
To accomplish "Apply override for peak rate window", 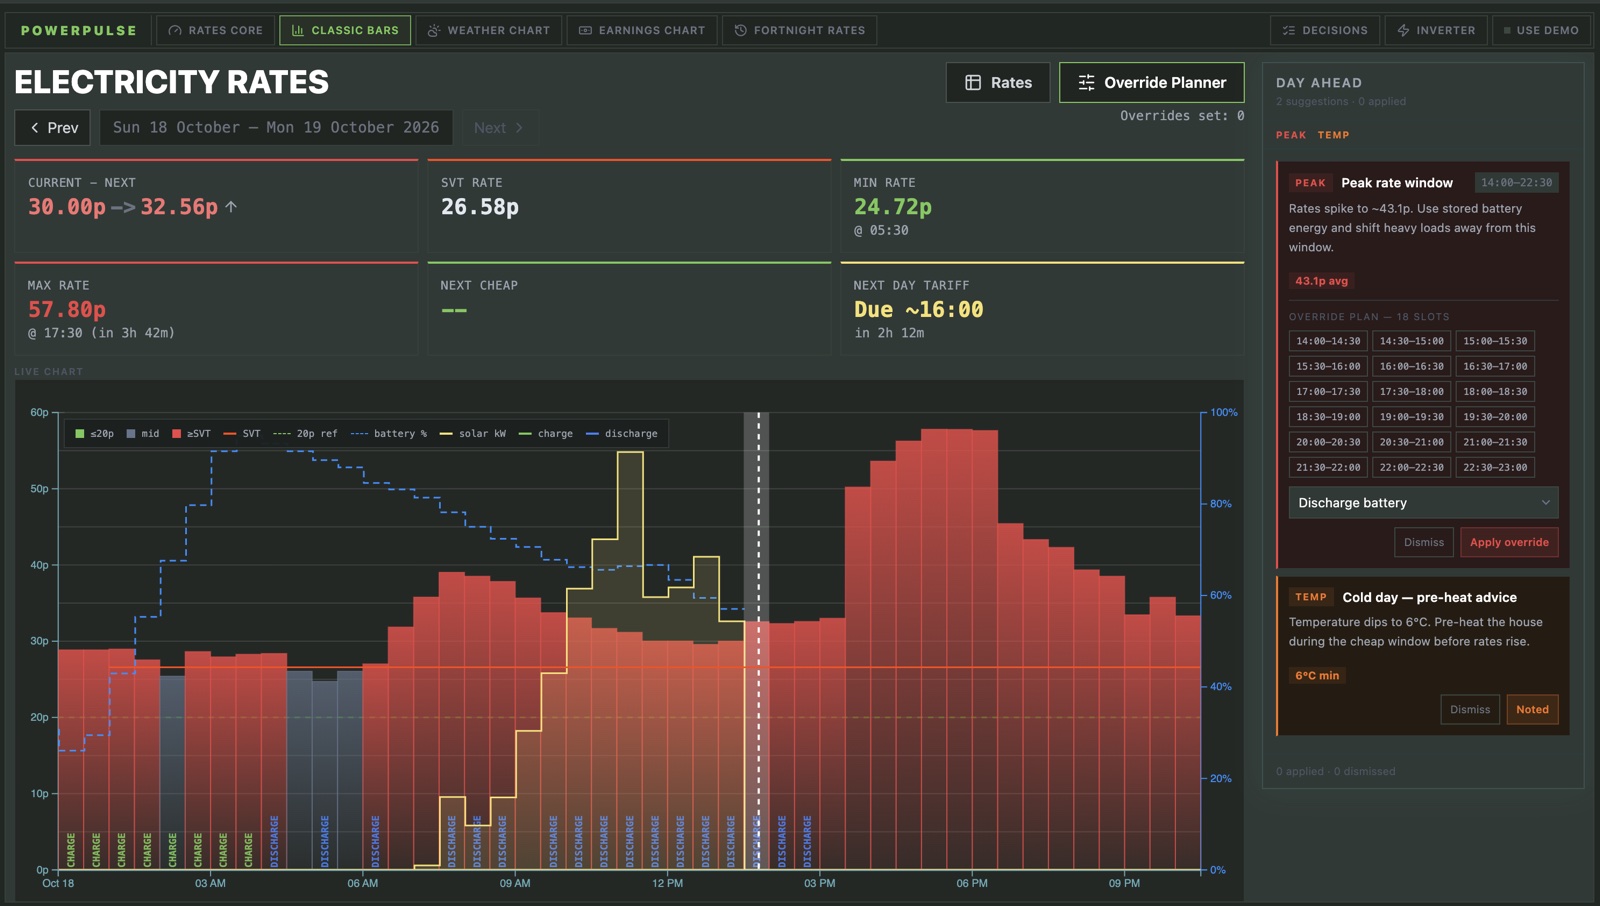I will [x=1509, y=542].
